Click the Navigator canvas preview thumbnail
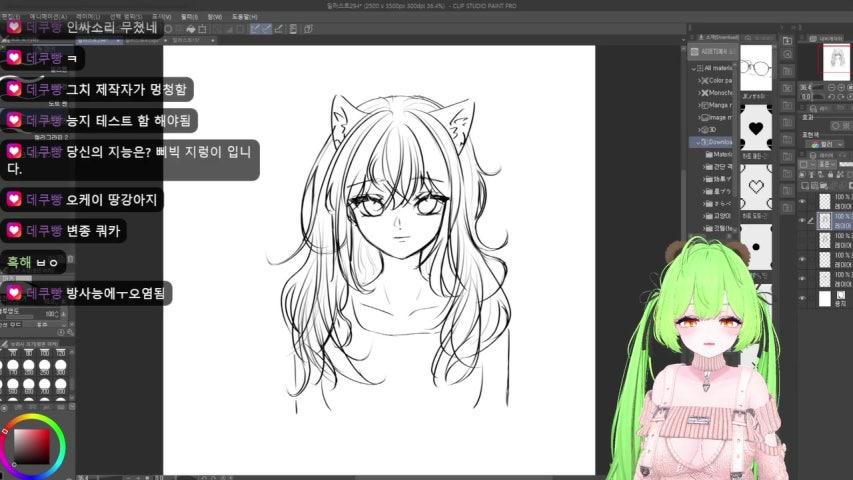Image resolution: width=853 pixels, height=480 pixels. tap(836, 61)
